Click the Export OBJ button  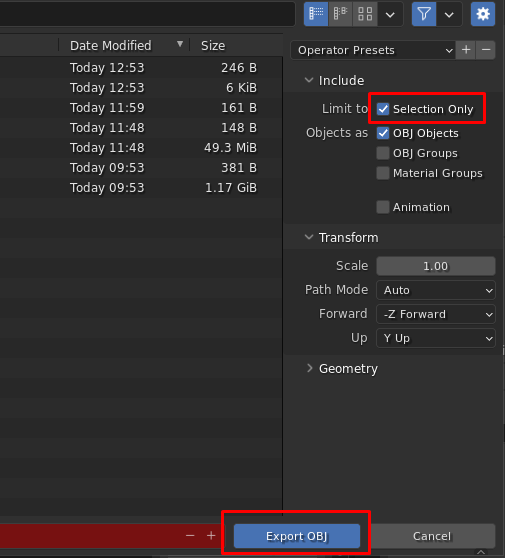pos(297,536)
